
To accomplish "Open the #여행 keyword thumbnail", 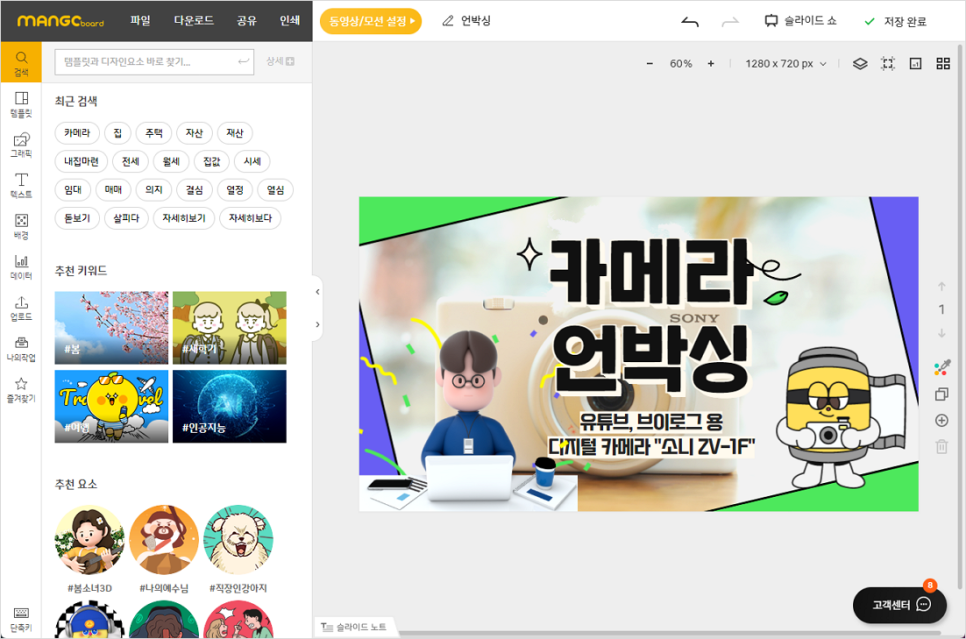I will pyautogui.click(x=112, y=406).
